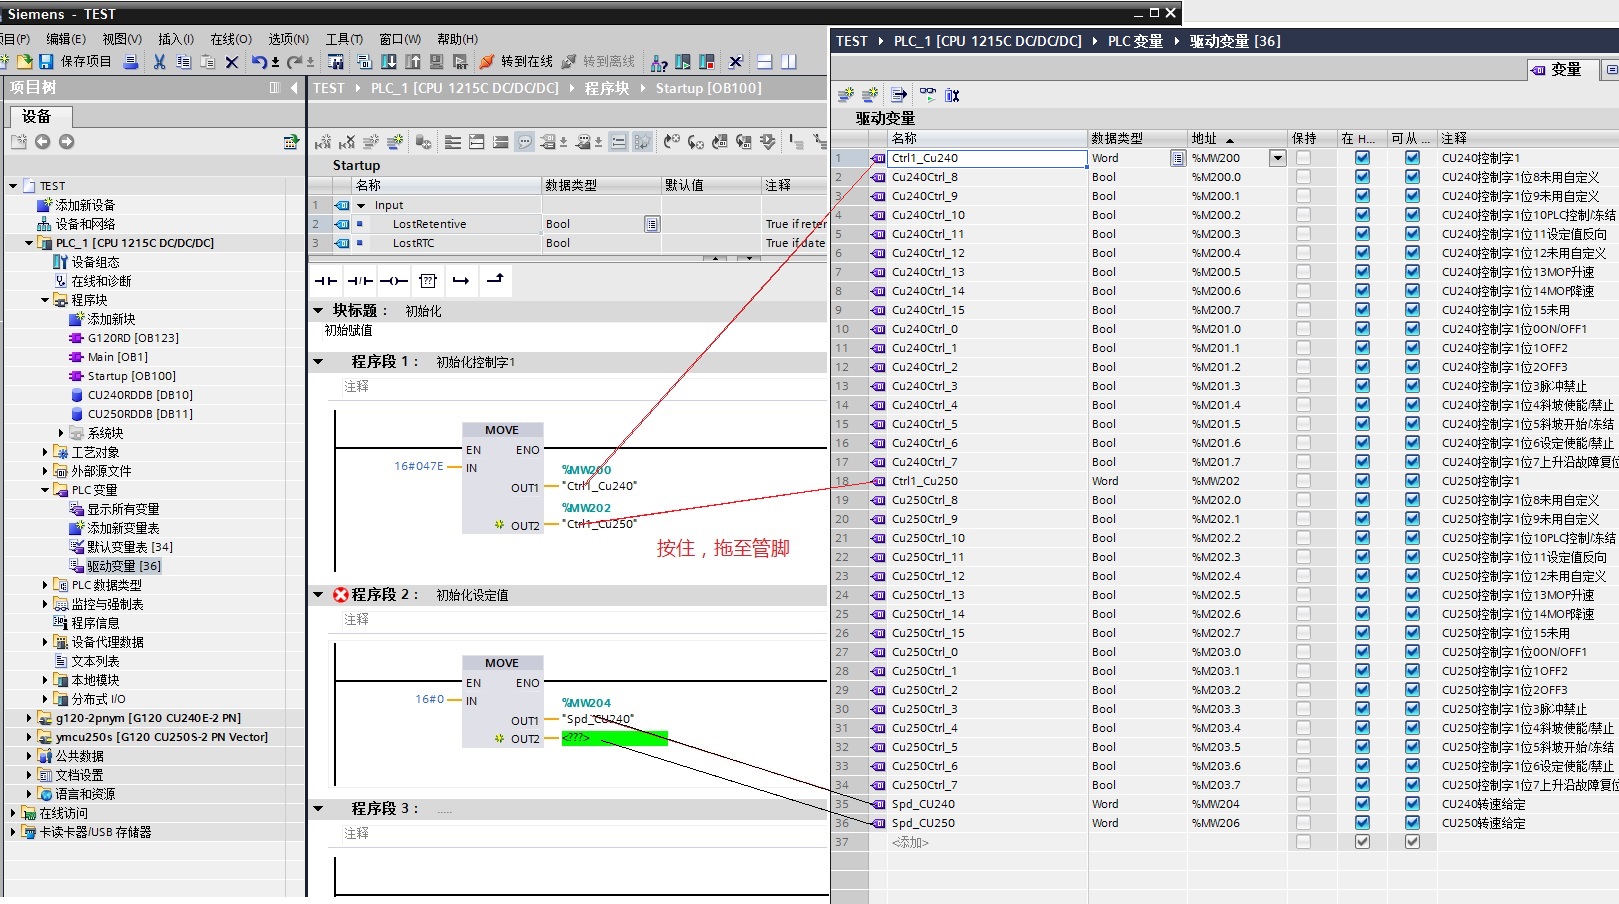Click the project tree Back arrow
Screen dimensions: 1619x904
click(x=42, y=142)
